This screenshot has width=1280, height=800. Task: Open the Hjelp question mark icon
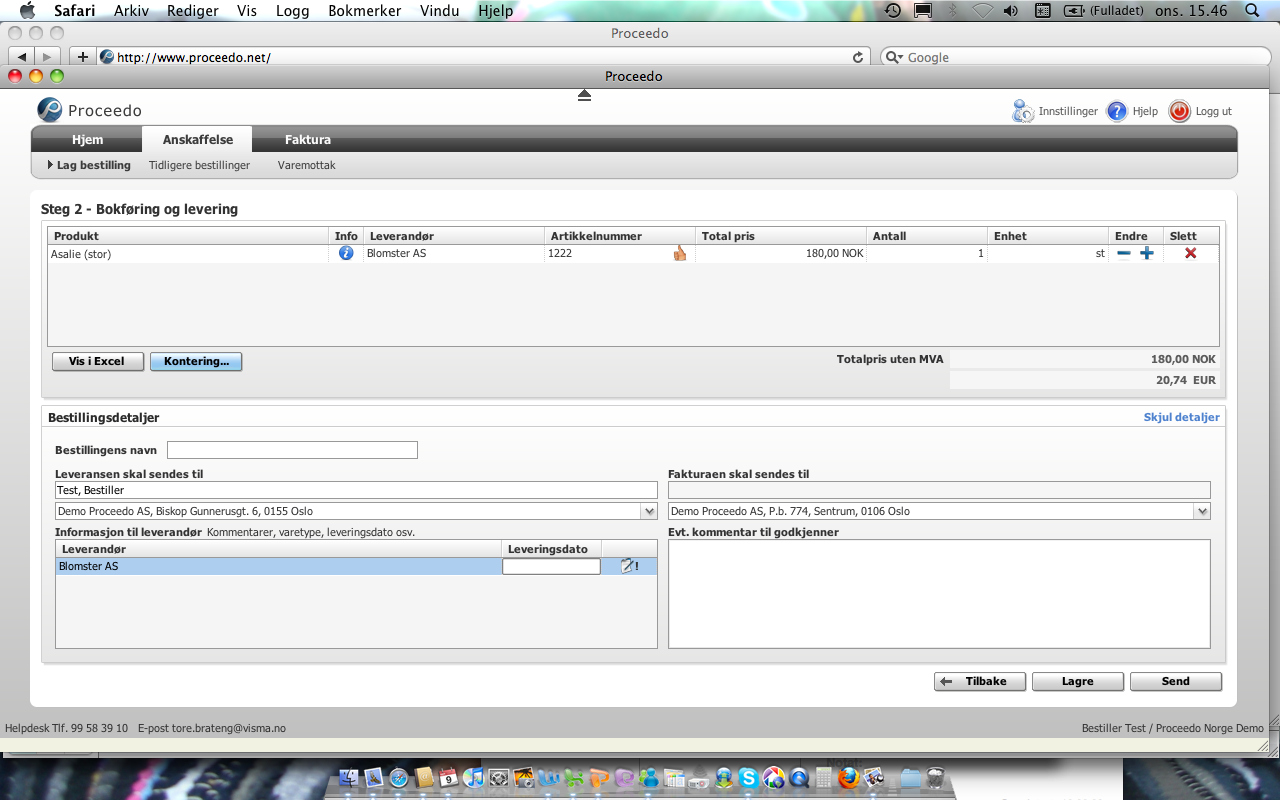tap(1117, 111)
